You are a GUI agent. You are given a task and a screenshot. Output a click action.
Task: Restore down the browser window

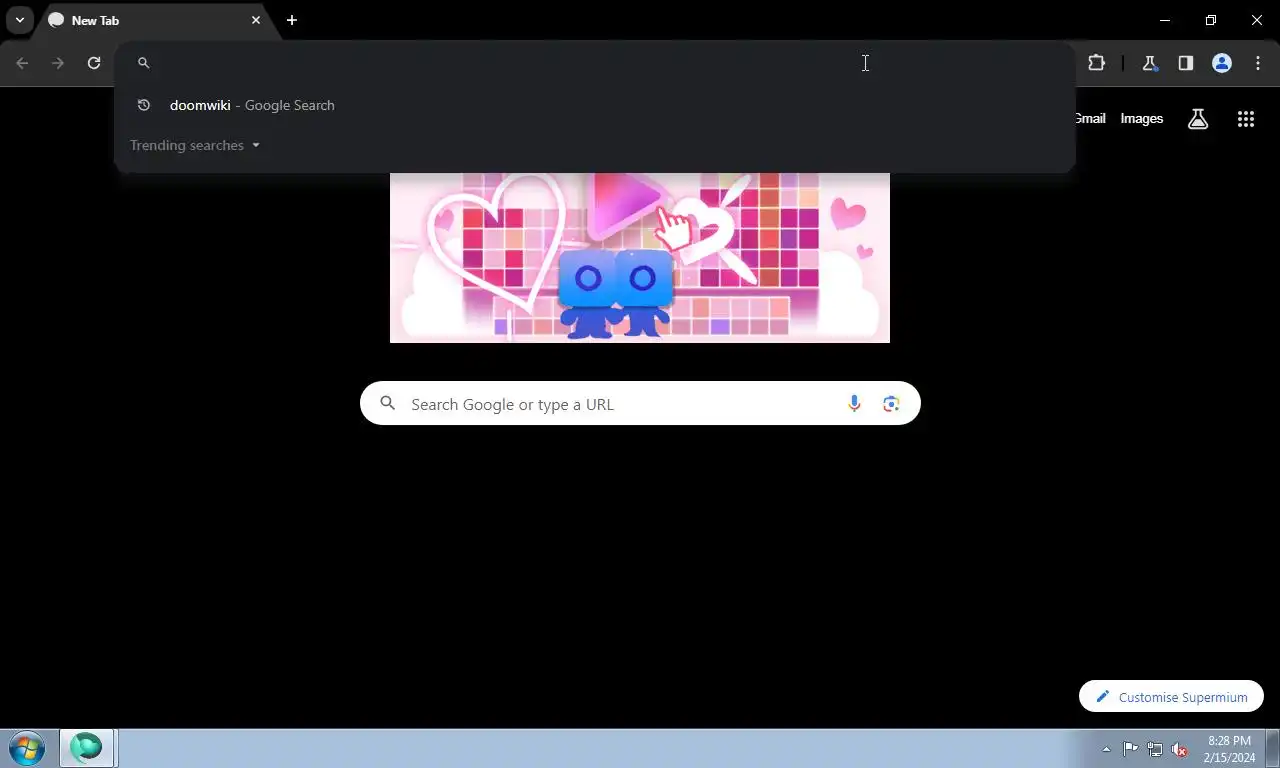pos(1211,20)
